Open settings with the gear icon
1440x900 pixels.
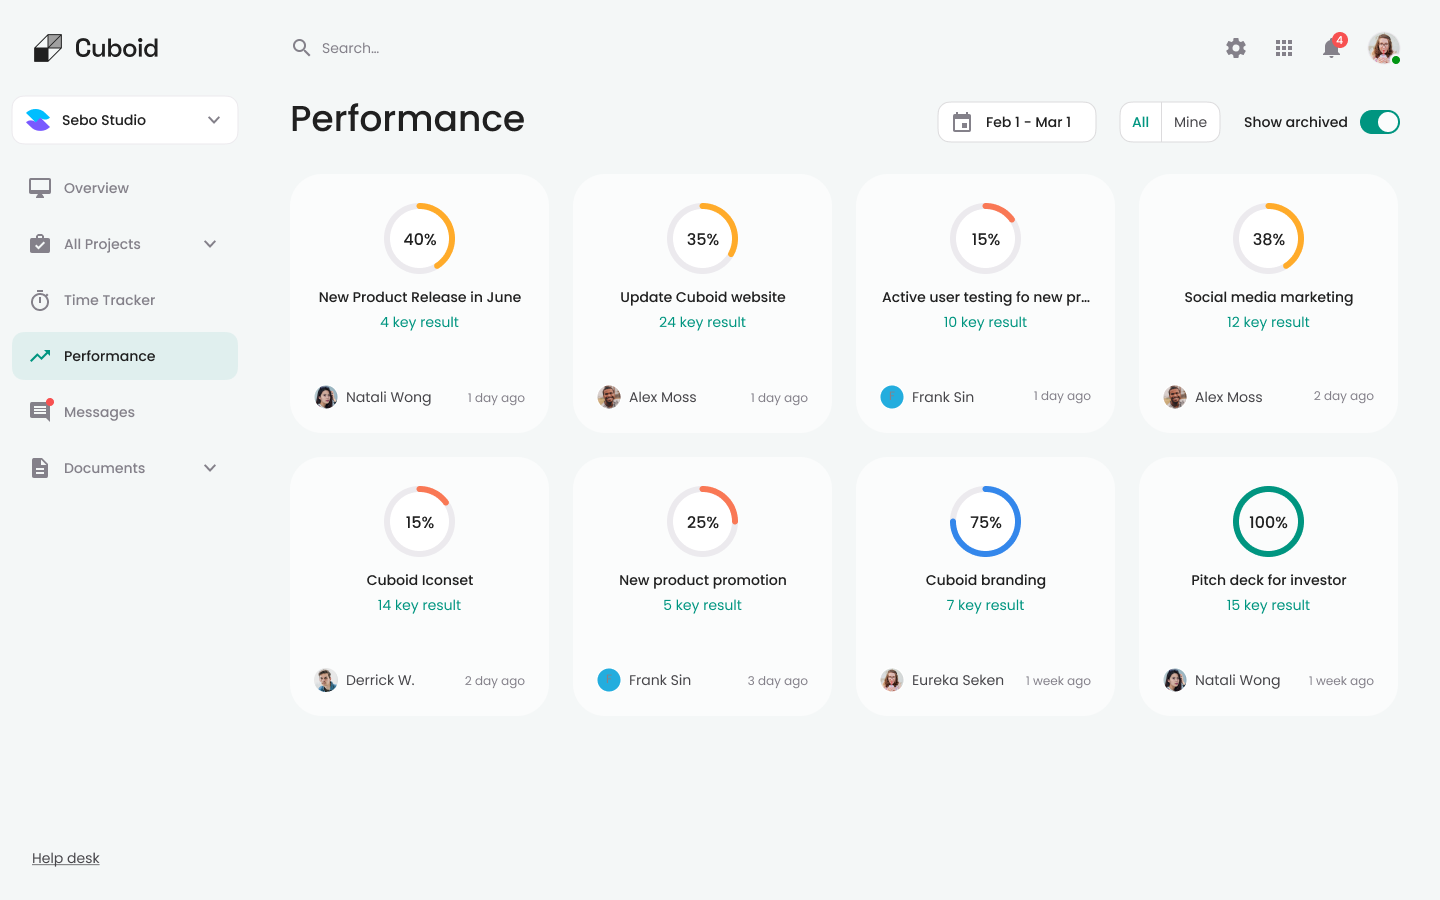(1235, 47)
